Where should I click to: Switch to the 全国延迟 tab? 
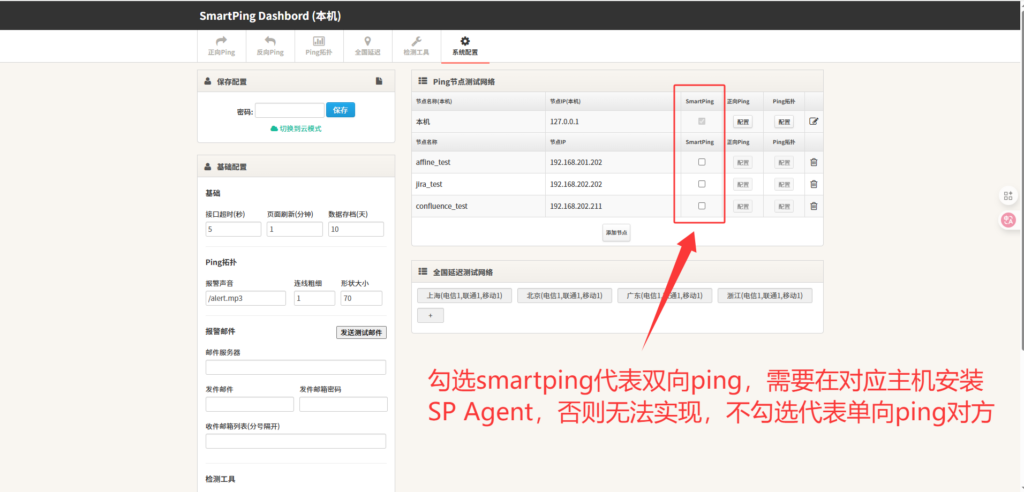coord(367,46)
